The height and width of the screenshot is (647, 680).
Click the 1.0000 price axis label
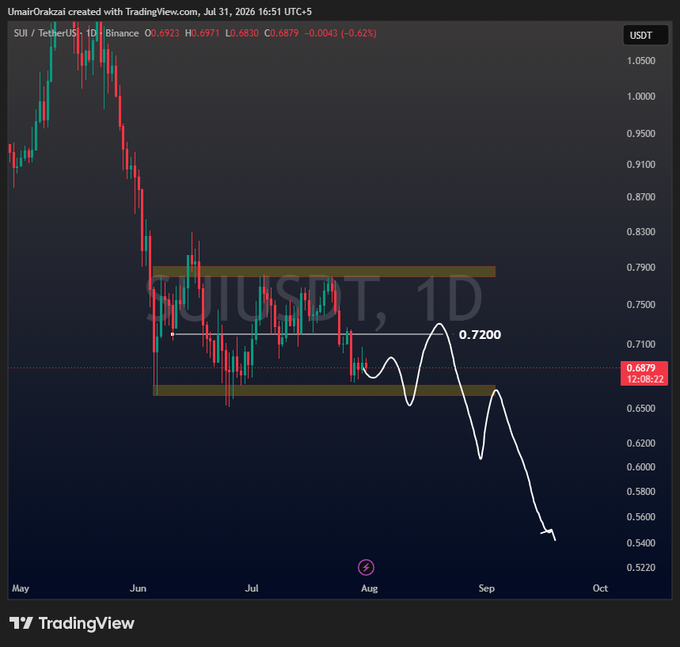[x=641, y=96]
